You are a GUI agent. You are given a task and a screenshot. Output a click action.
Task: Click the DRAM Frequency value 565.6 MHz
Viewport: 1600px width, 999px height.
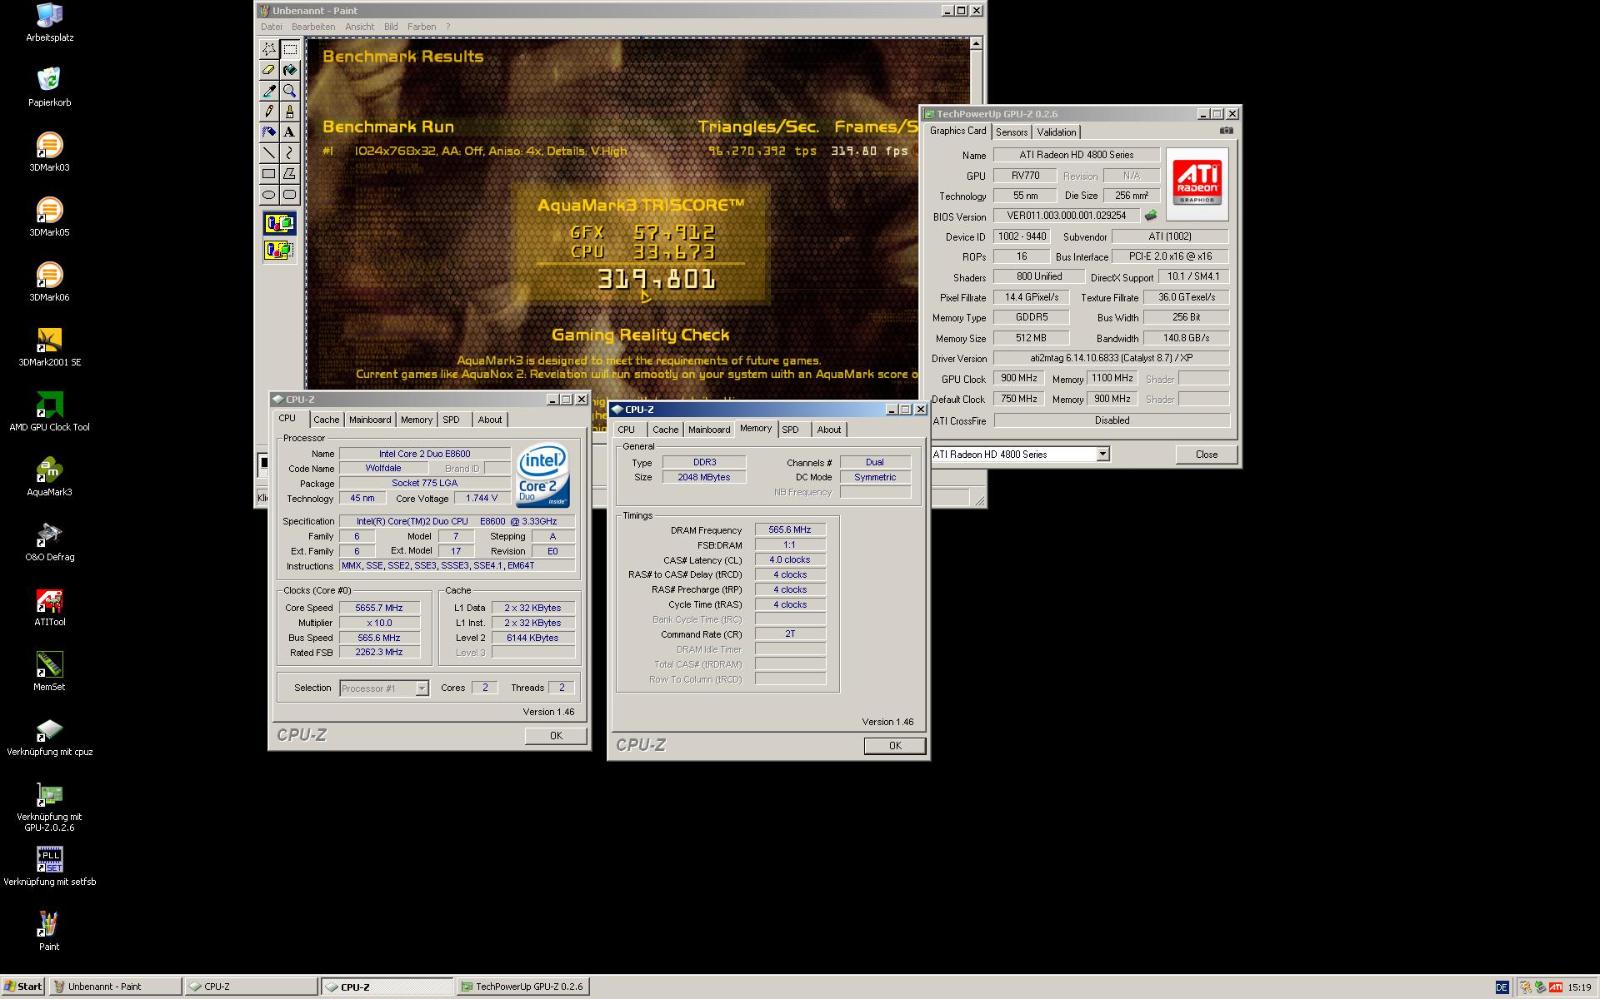(x=789, y=530)
